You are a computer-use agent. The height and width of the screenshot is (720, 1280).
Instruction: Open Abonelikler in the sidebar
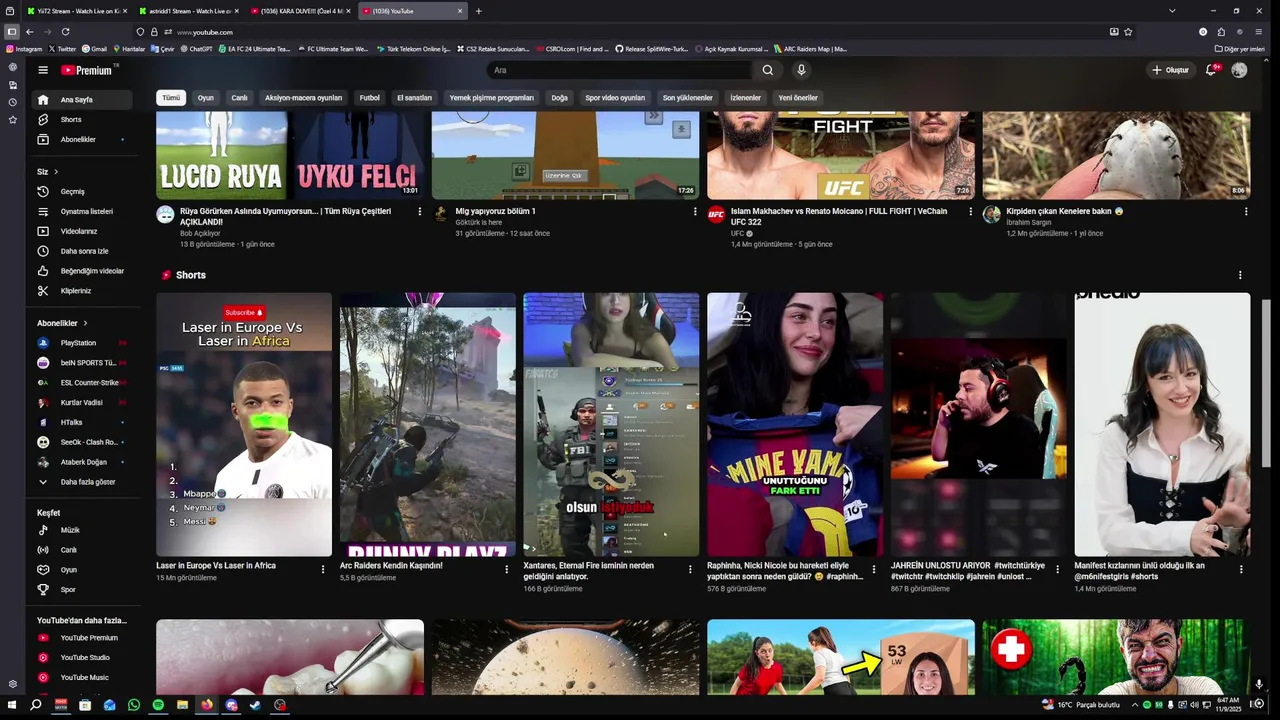(84, 139)
